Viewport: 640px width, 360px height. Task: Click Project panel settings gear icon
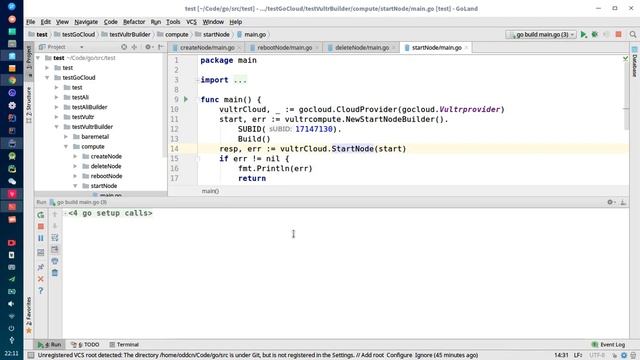(148, 47)
